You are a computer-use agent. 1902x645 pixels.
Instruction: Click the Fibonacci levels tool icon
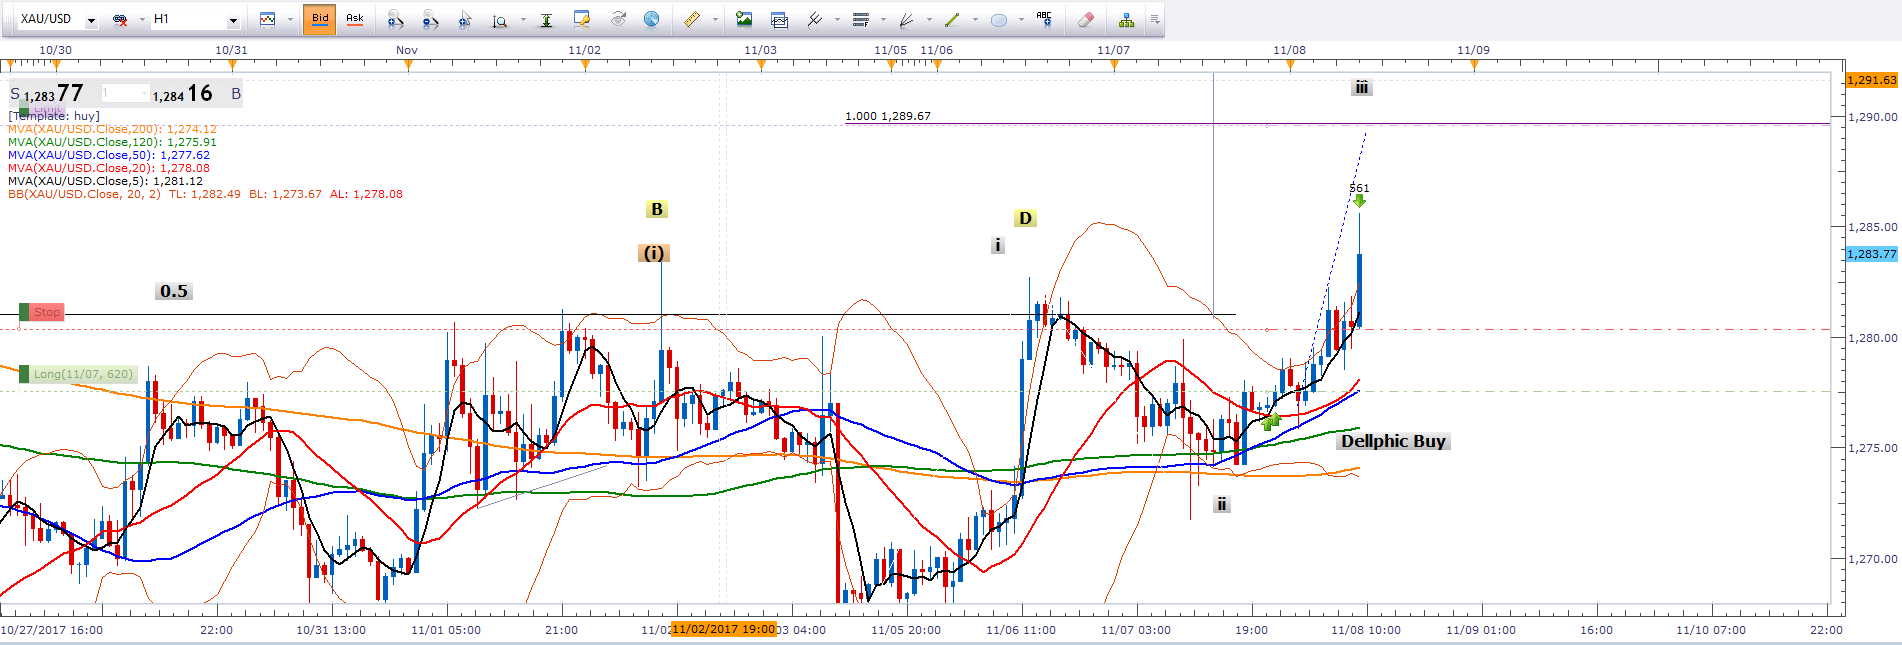coord(860,19)
